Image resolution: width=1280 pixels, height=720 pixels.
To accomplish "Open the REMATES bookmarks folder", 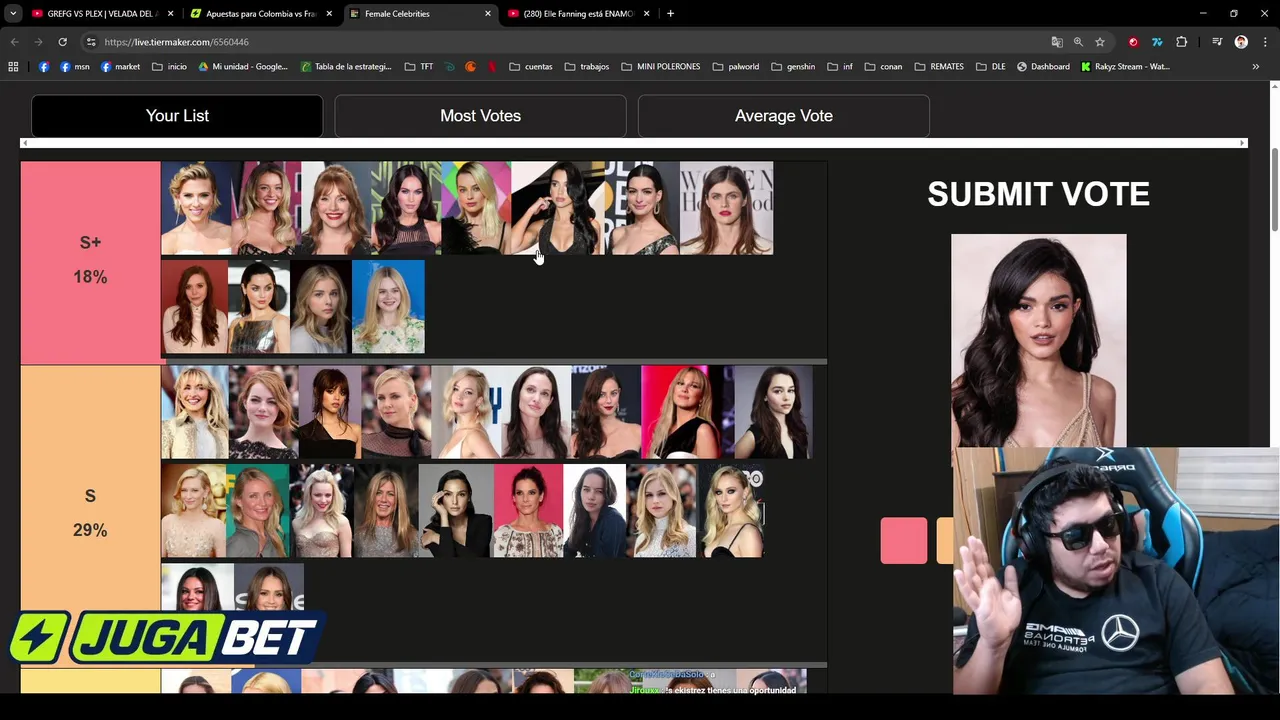I will pyautogui.click(x=939, y=67).
